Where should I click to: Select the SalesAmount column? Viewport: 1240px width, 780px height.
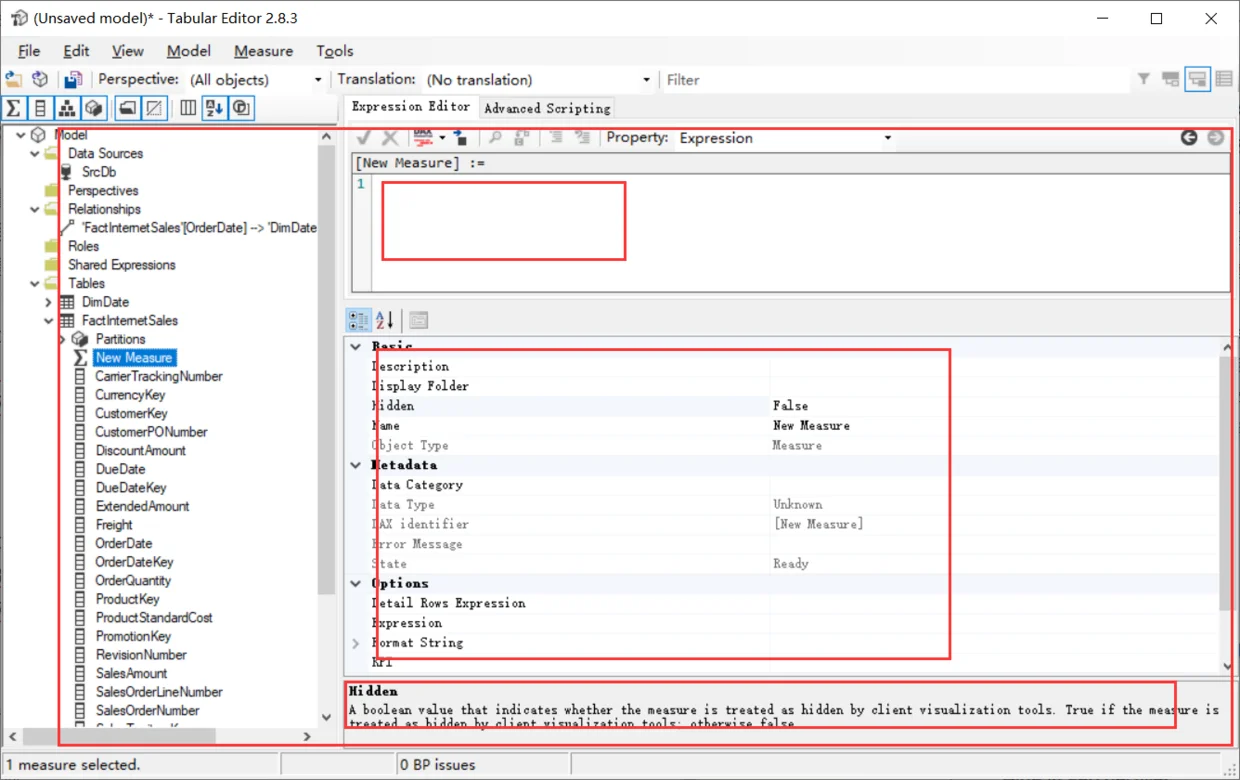click(x=132, y=673)
